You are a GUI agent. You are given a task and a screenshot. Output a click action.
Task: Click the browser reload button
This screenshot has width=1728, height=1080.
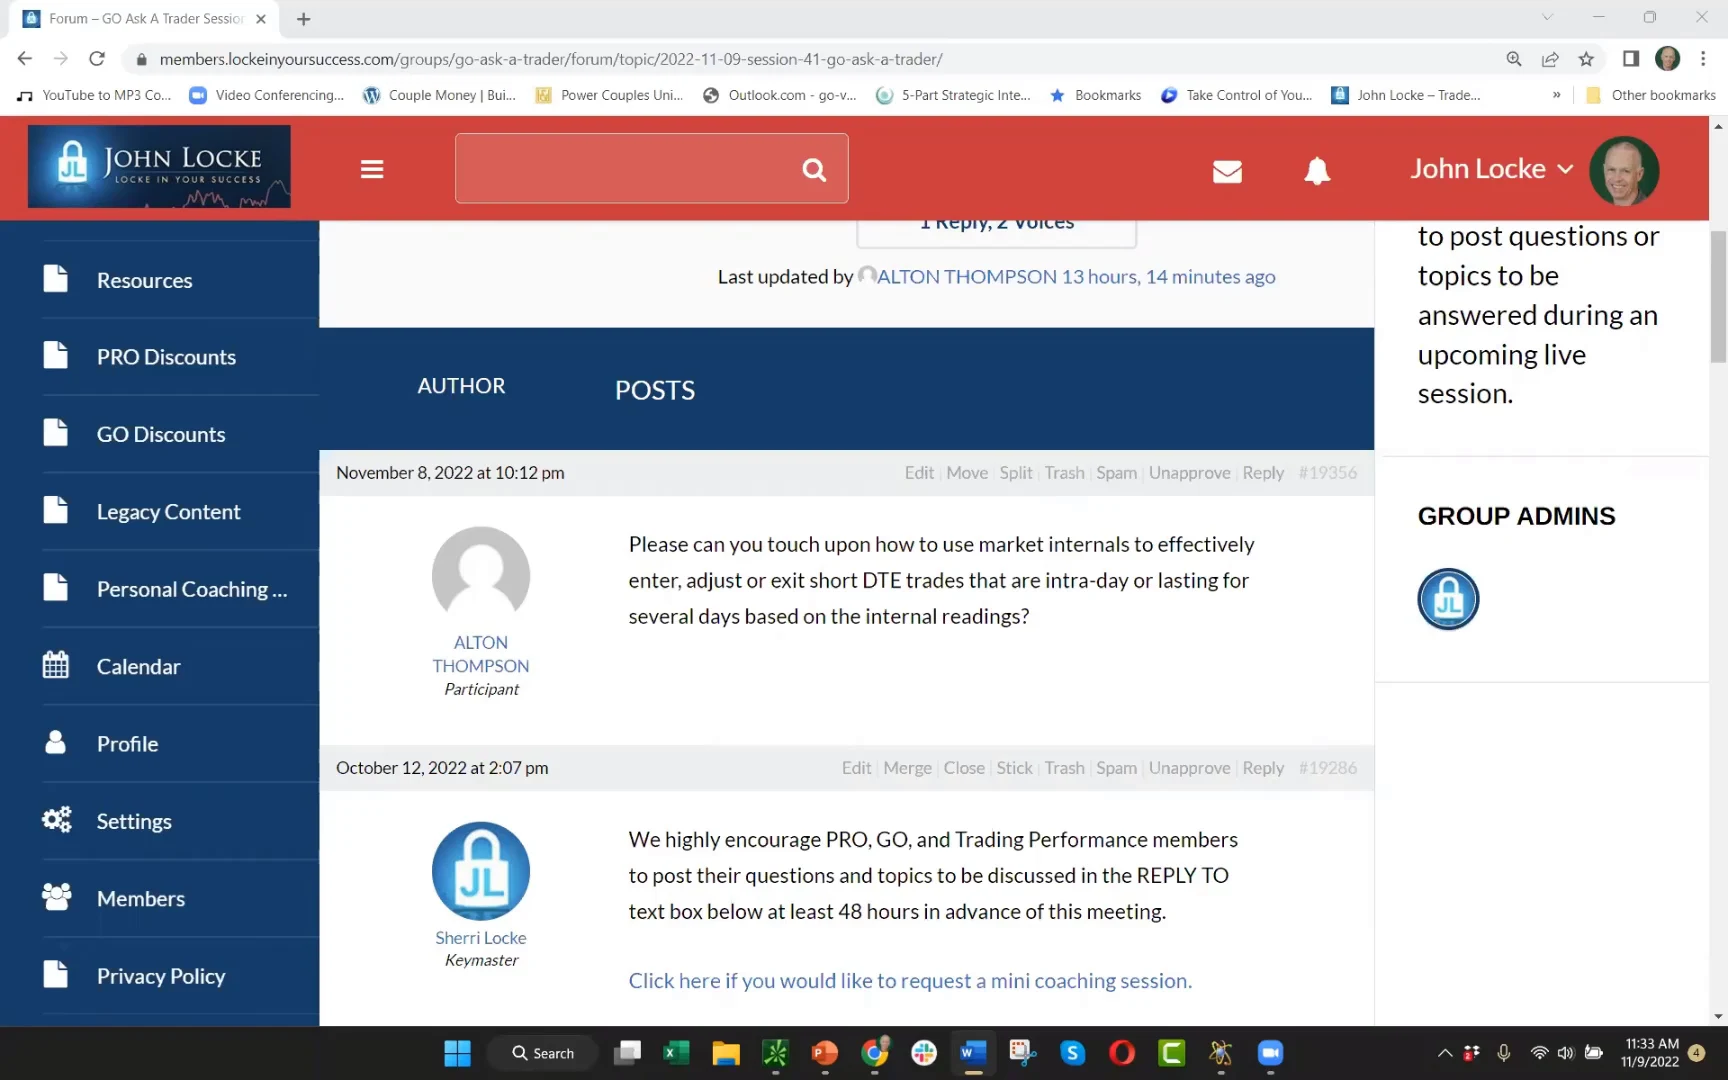click(97, 59)
